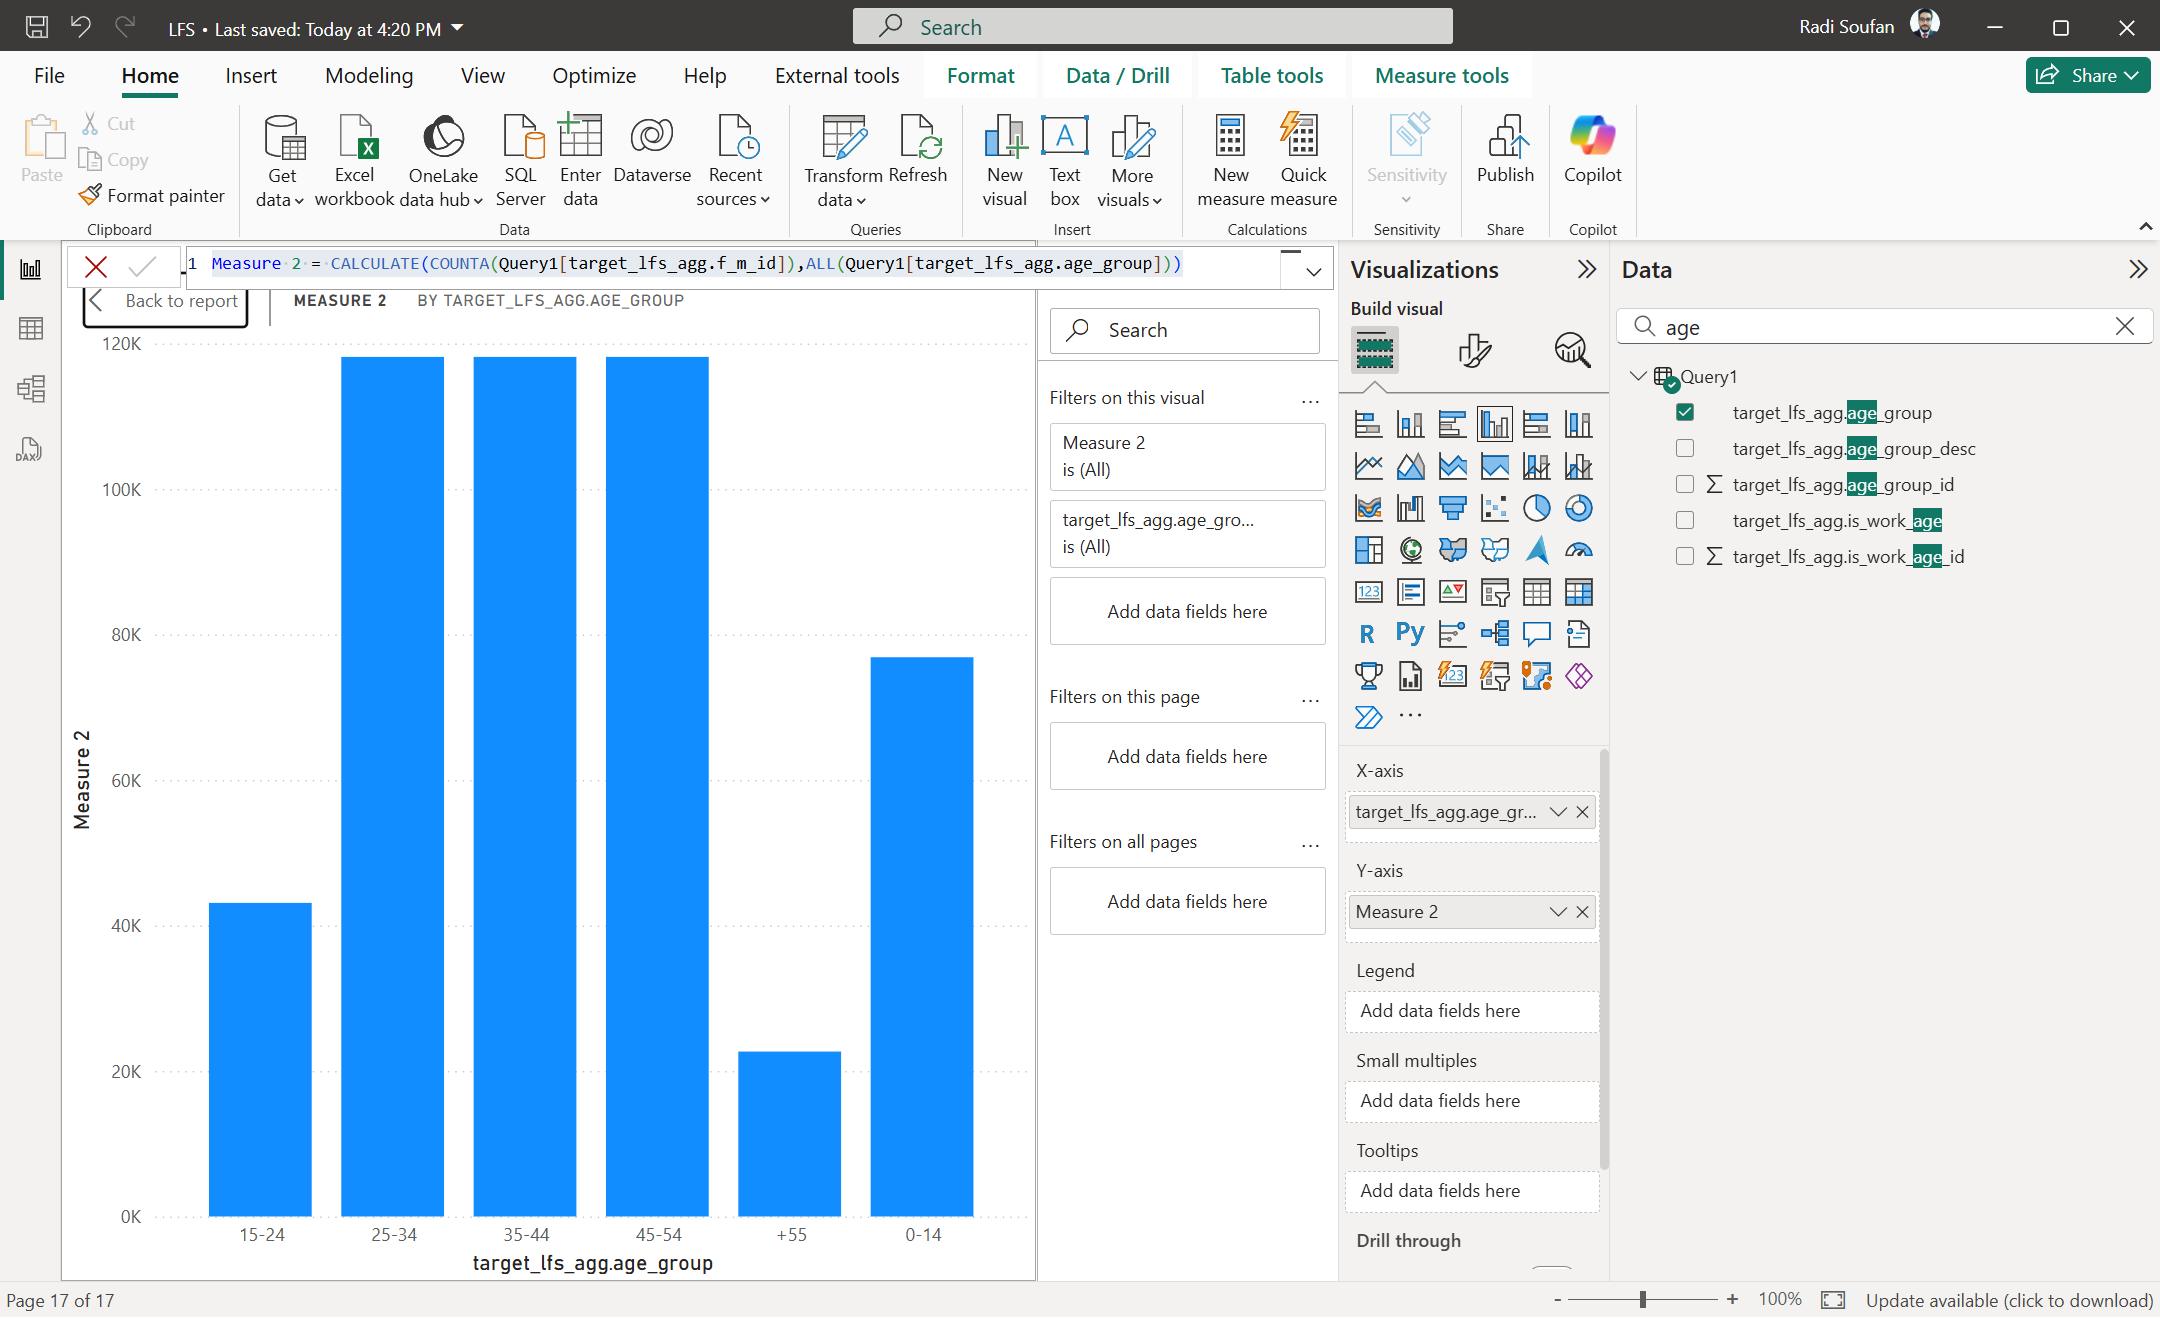Switch to Table view in left sidebar
The image size is (2160, 1318).
coord(31,328)
